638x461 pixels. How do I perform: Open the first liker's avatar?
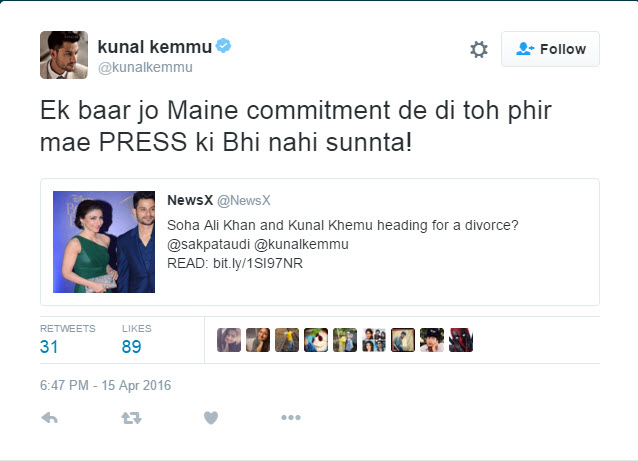pos(229,340)
